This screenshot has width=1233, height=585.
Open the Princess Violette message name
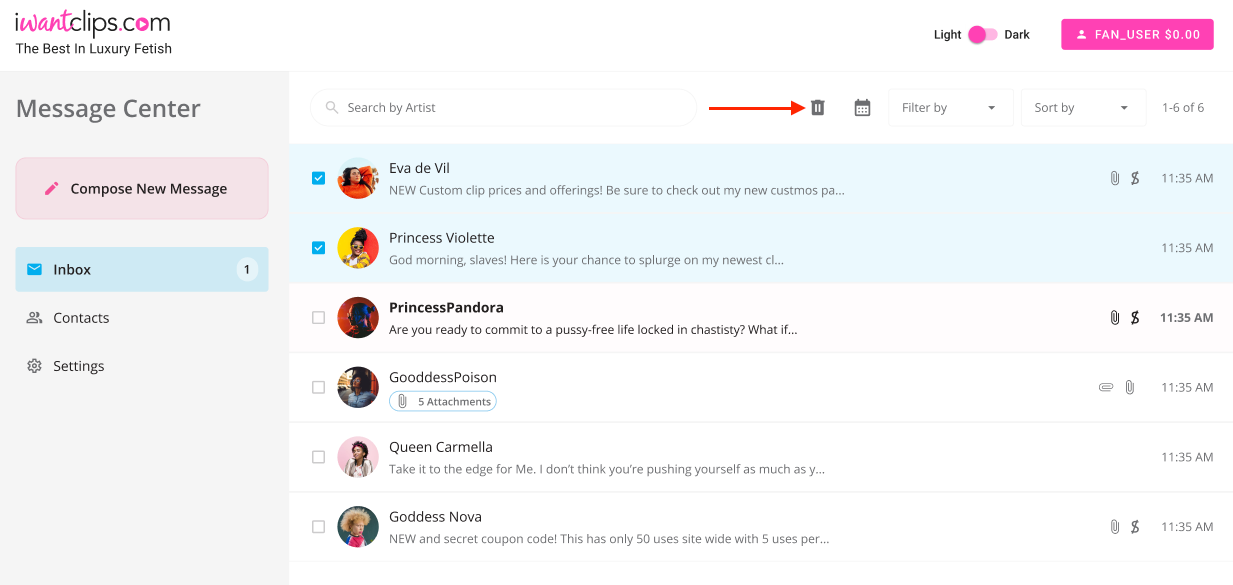point(441,238)
